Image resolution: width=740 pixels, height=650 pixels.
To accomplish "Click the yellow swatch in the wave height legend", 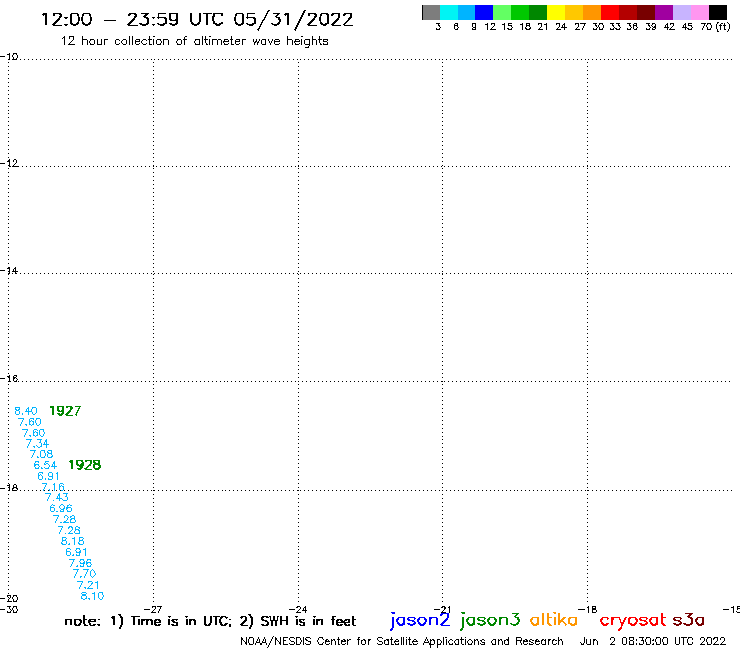I will [x=556, y=12].
